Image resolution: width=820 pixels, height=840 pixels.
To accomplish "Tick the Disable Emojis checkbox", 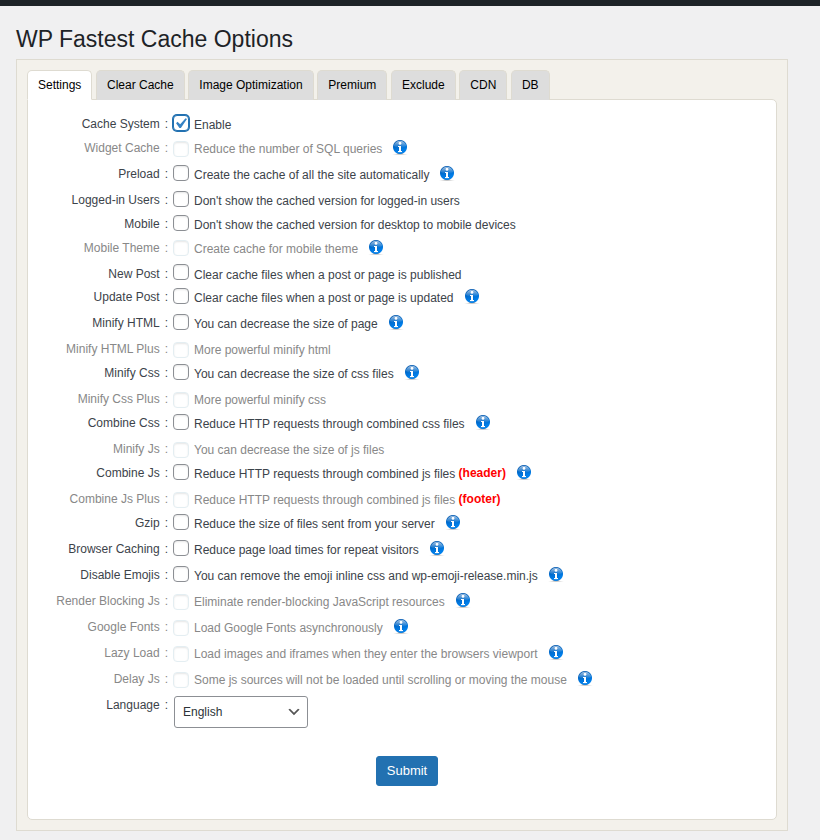I will [181, 574].
